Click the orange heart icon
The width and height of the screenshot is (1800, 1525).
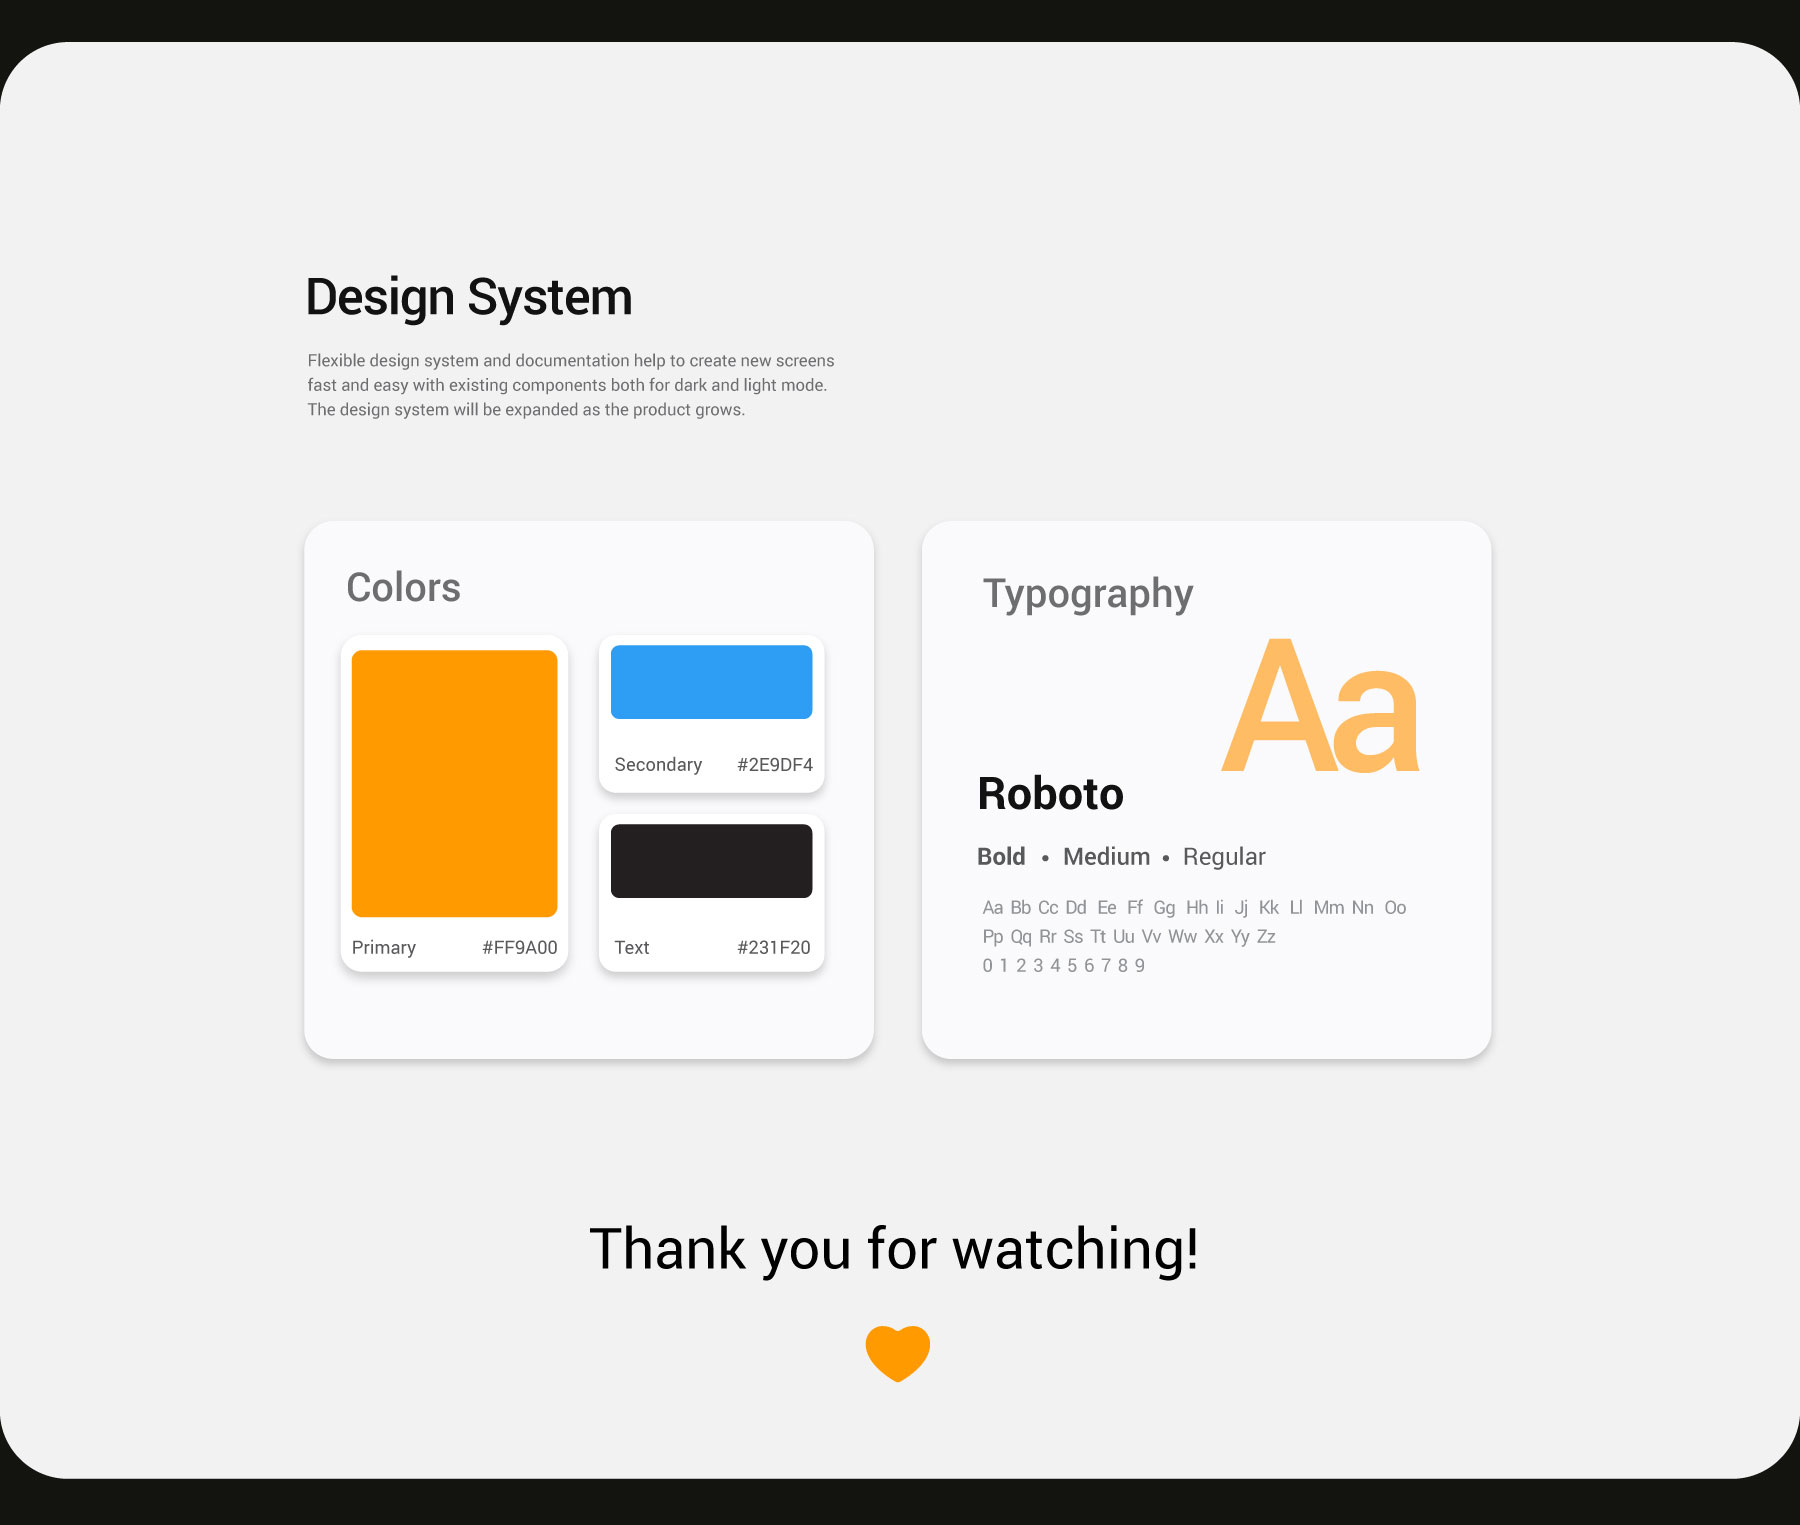pos(897,1353)
